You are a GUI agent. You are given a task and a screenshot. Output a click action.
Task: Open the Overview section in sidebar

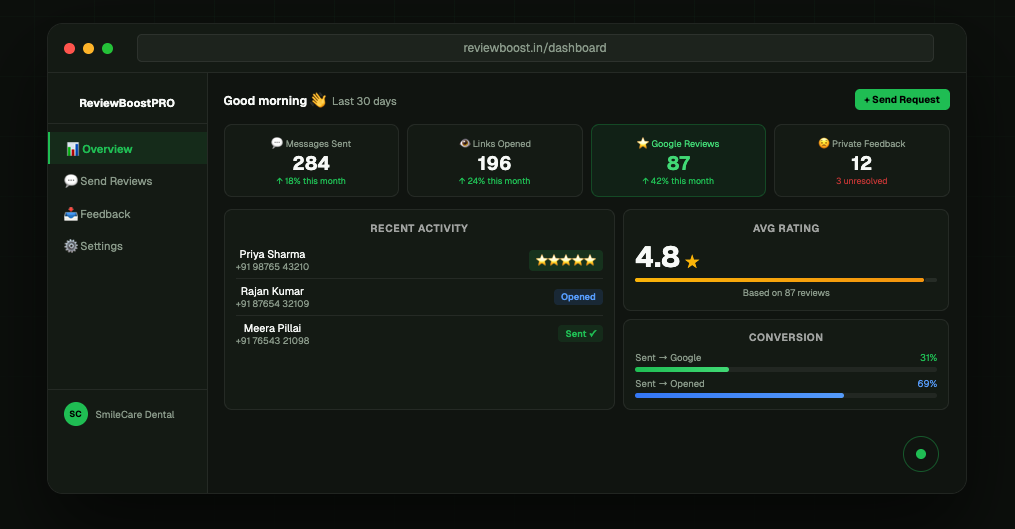point(128,148)
